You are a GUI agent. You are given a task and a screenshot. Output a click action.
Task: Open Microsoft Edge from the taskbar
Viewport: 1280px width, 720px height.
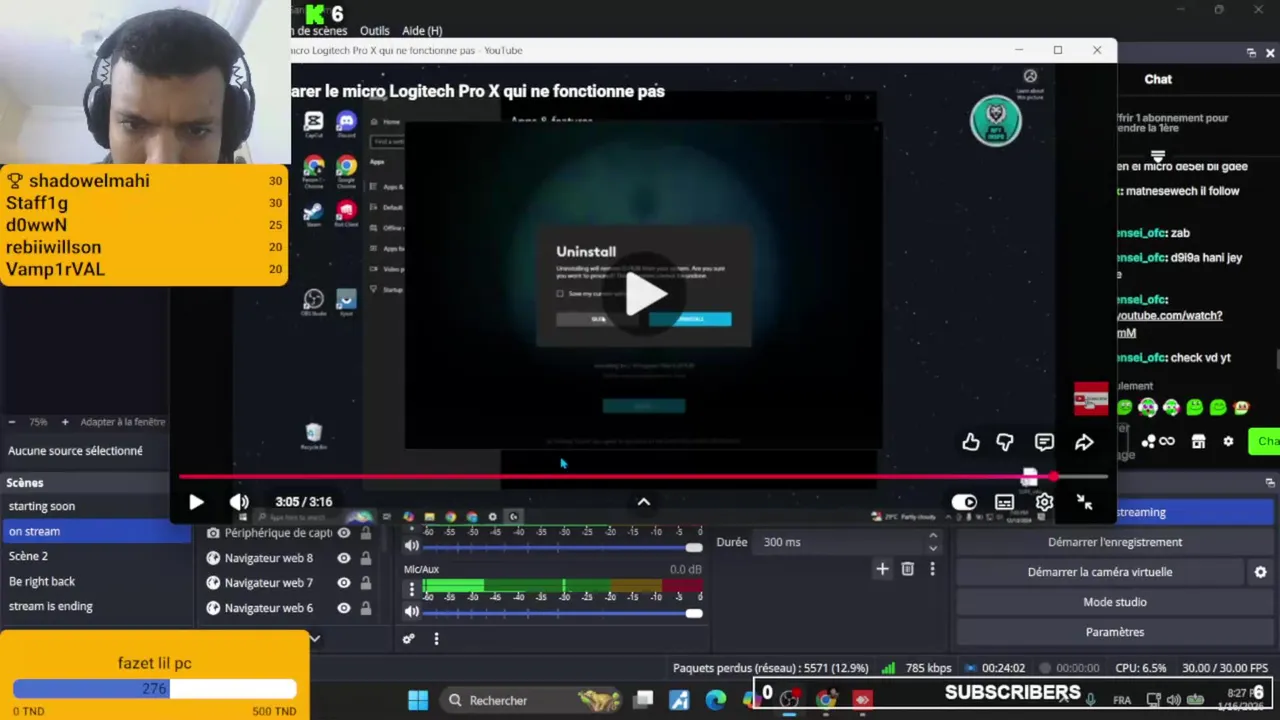(x=716, y=700)
